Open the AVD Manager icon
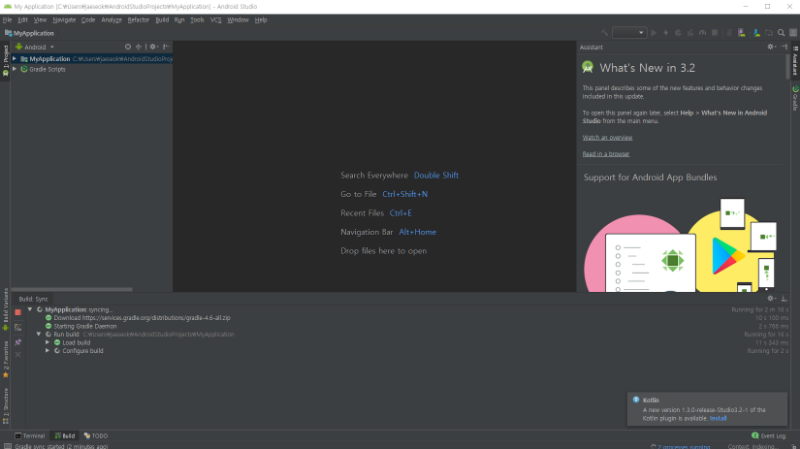This screenshot has height=449, width=800. click(742, 33)
